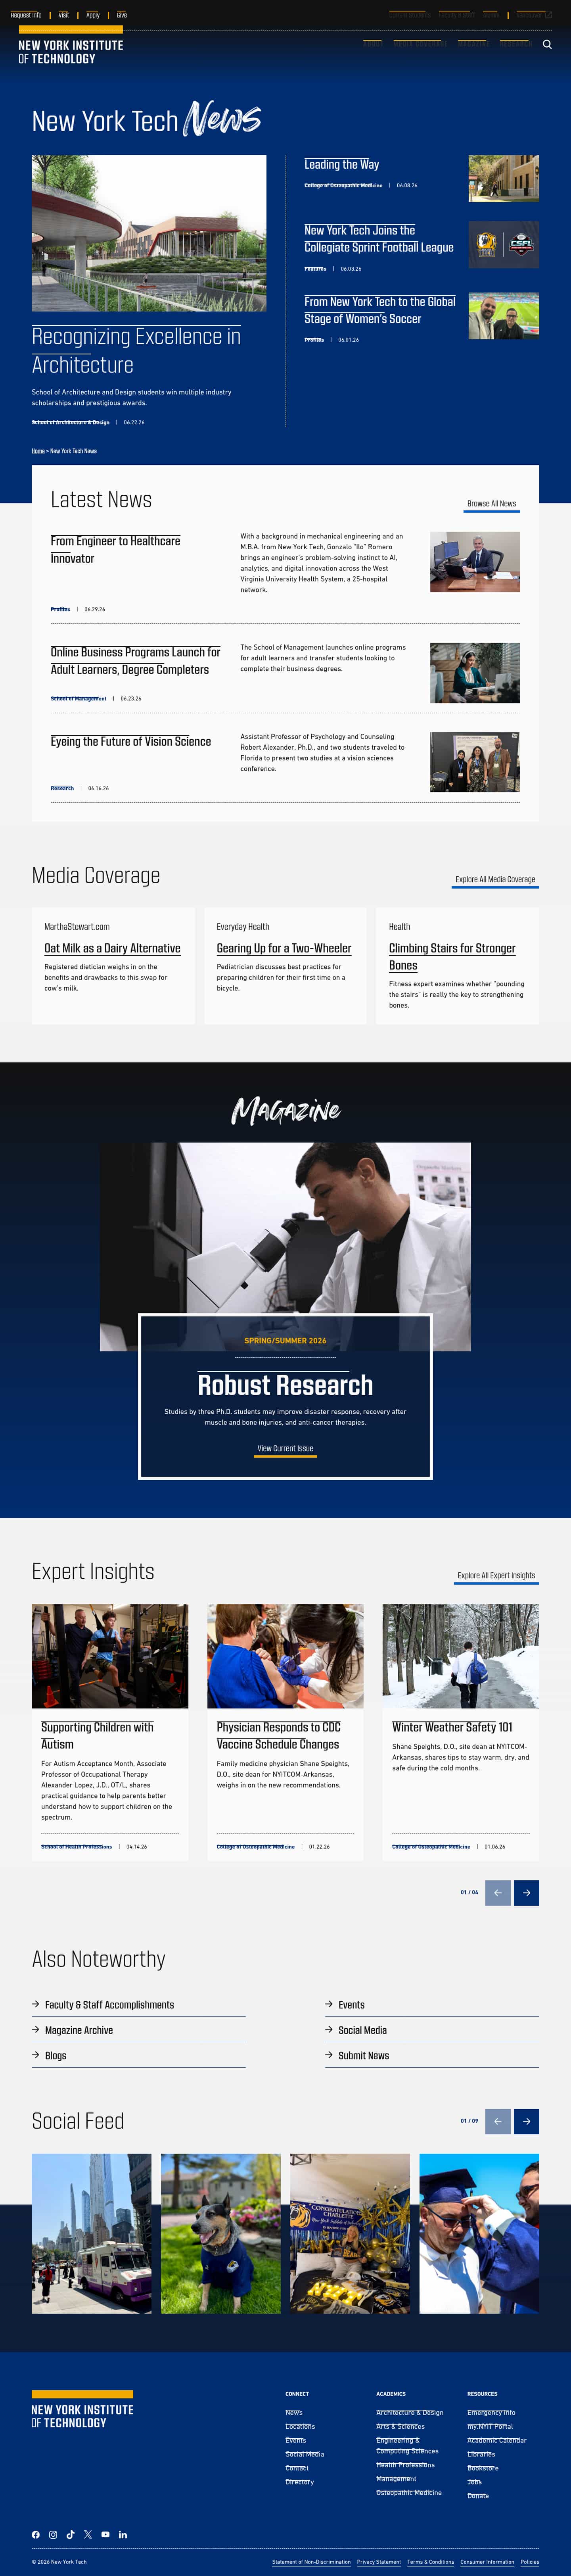Viewport: 571px width, 2576px height.
Task: Open Apply link in top bar
Action: pyautogui.click(x=93, y=15)
